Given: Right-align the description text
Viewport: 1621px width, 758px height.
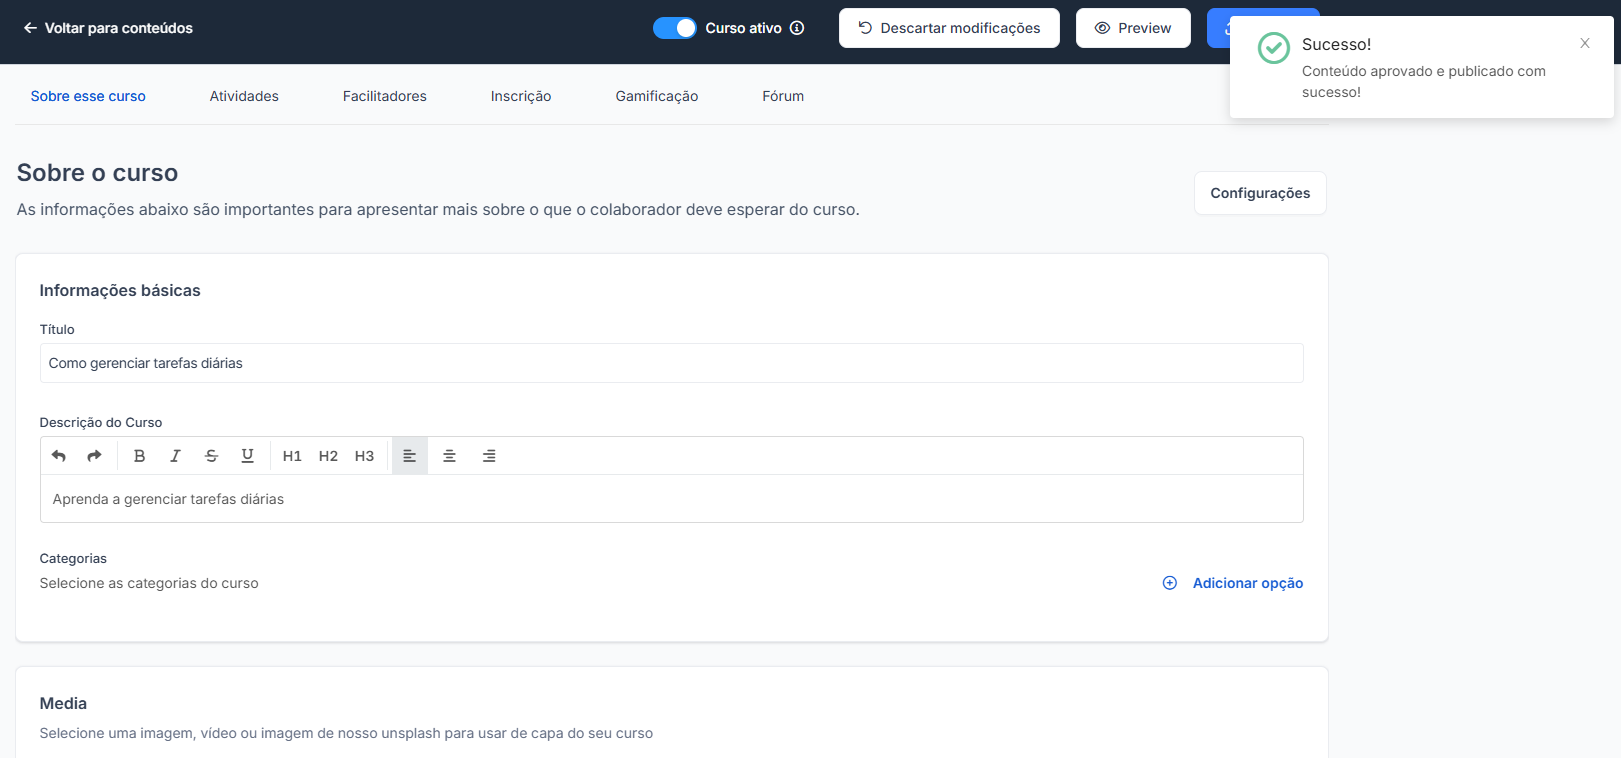Looking at the screenshot, I should pyautogui.click(x=489, y=456).
